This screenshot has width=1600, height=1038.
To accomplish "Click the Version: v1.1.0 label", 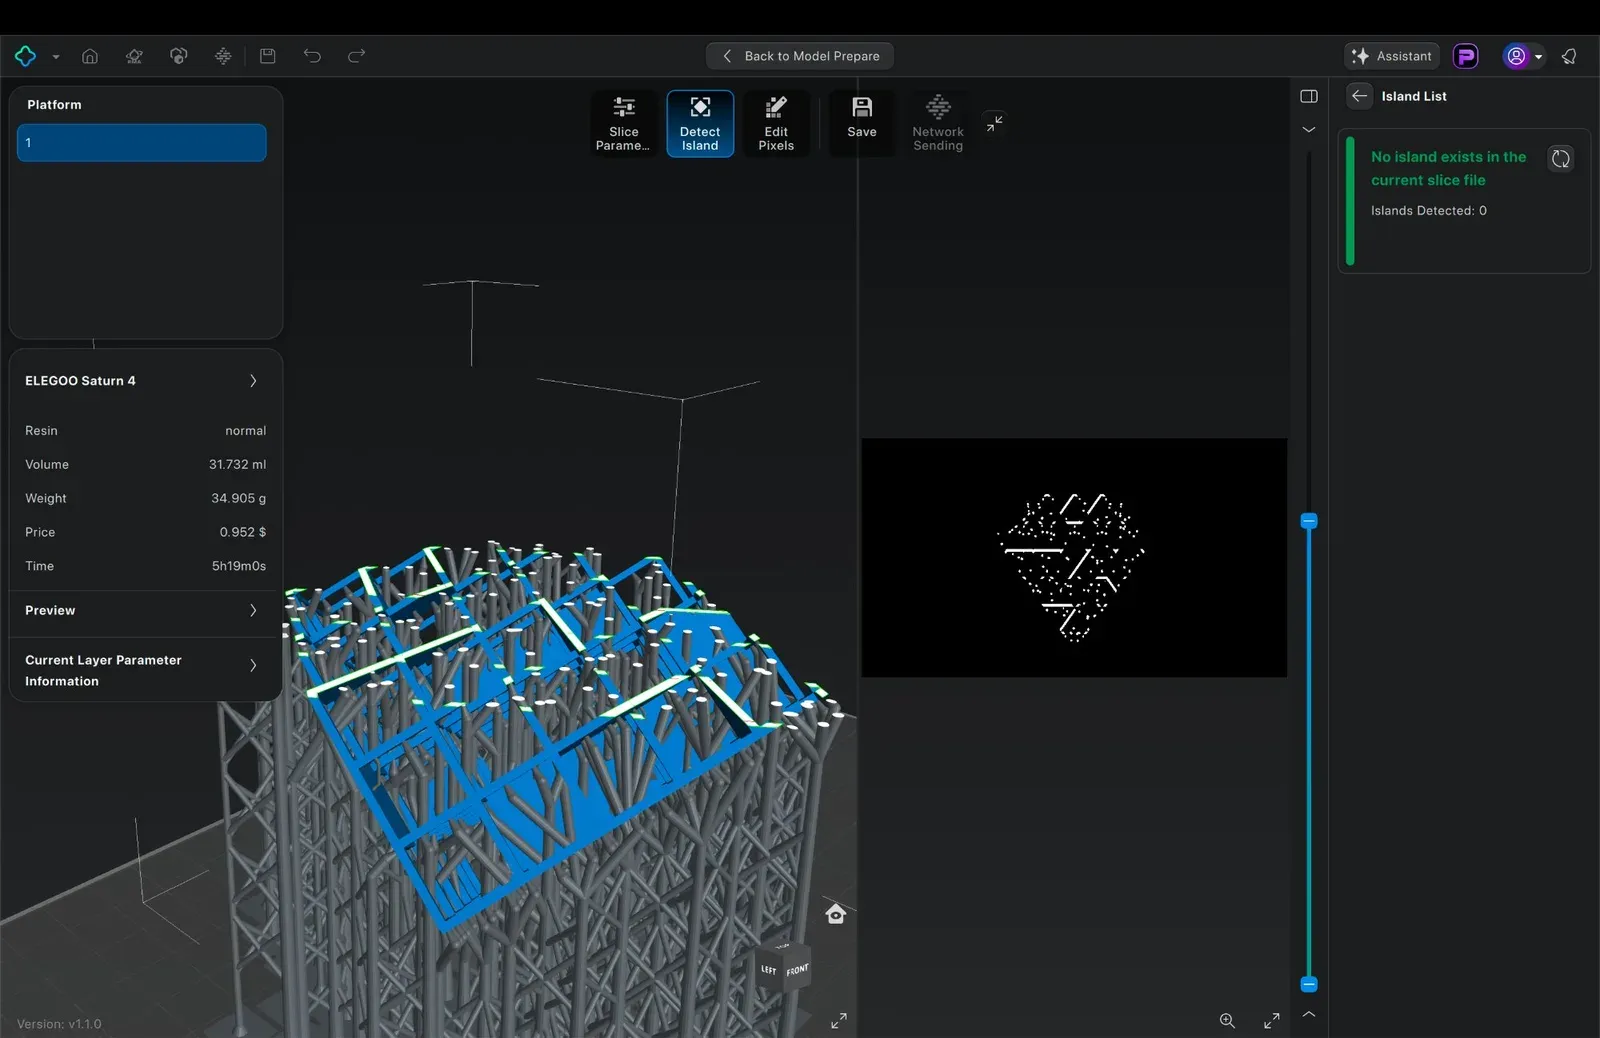I will [59, 1024].
